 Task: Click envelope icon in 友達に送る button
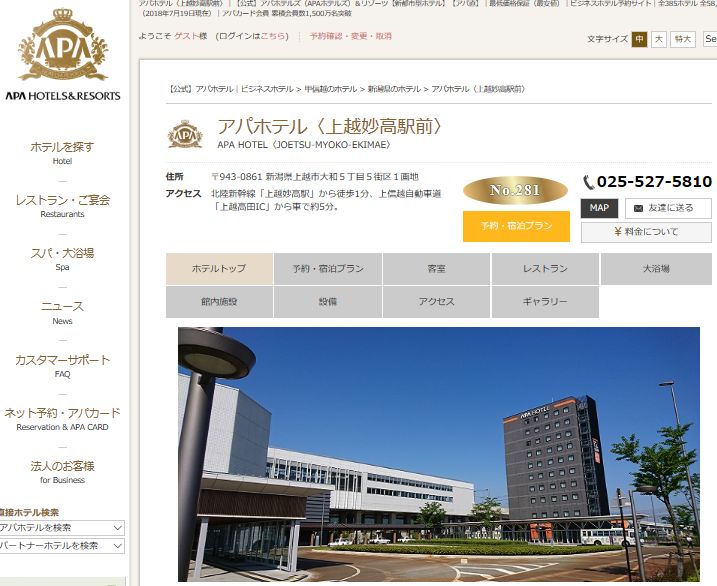(x=638, y=208)
